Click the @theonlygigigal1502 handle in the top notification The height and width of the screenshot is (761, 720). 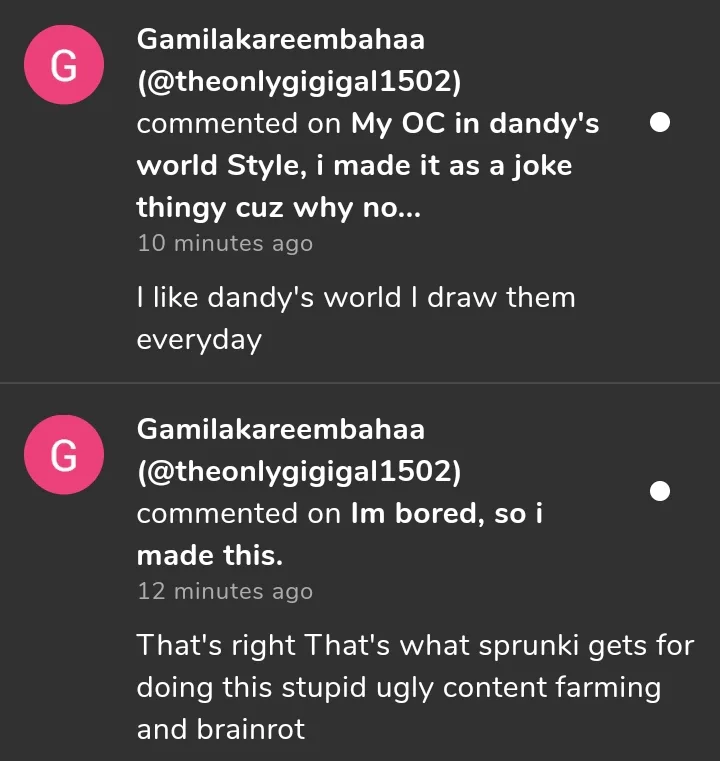point(298,82)
